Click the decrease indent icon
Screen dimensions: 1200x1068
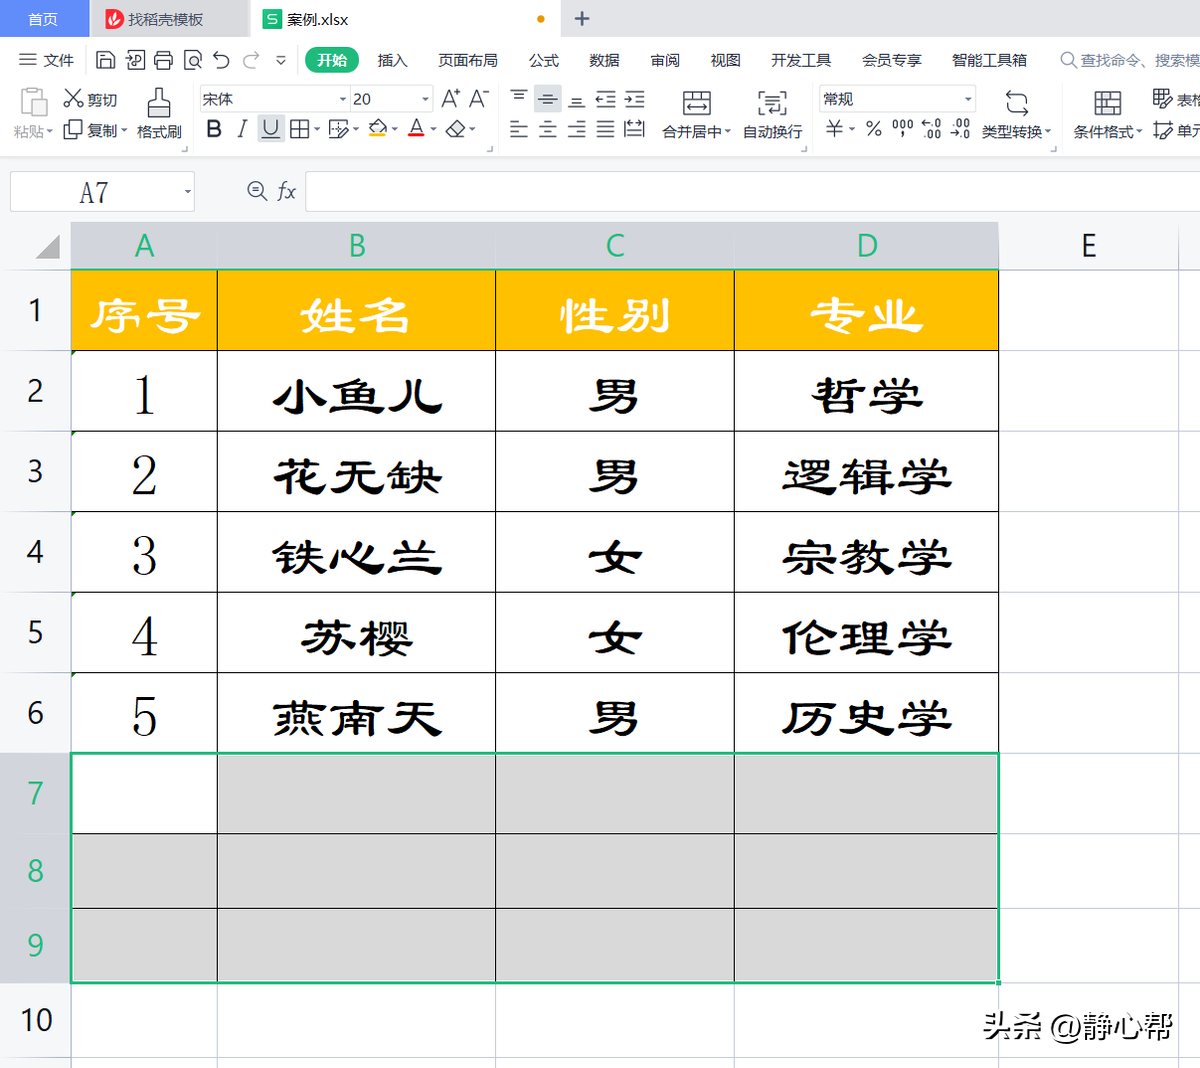606,99
